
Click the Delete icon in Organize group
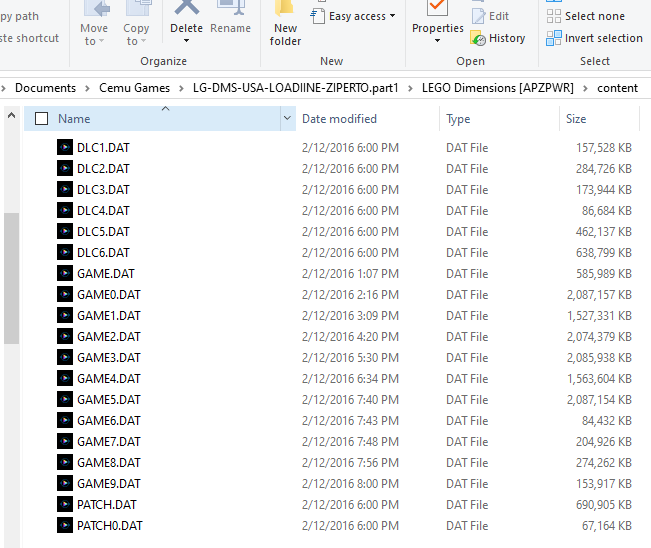(x=186, y=7)
